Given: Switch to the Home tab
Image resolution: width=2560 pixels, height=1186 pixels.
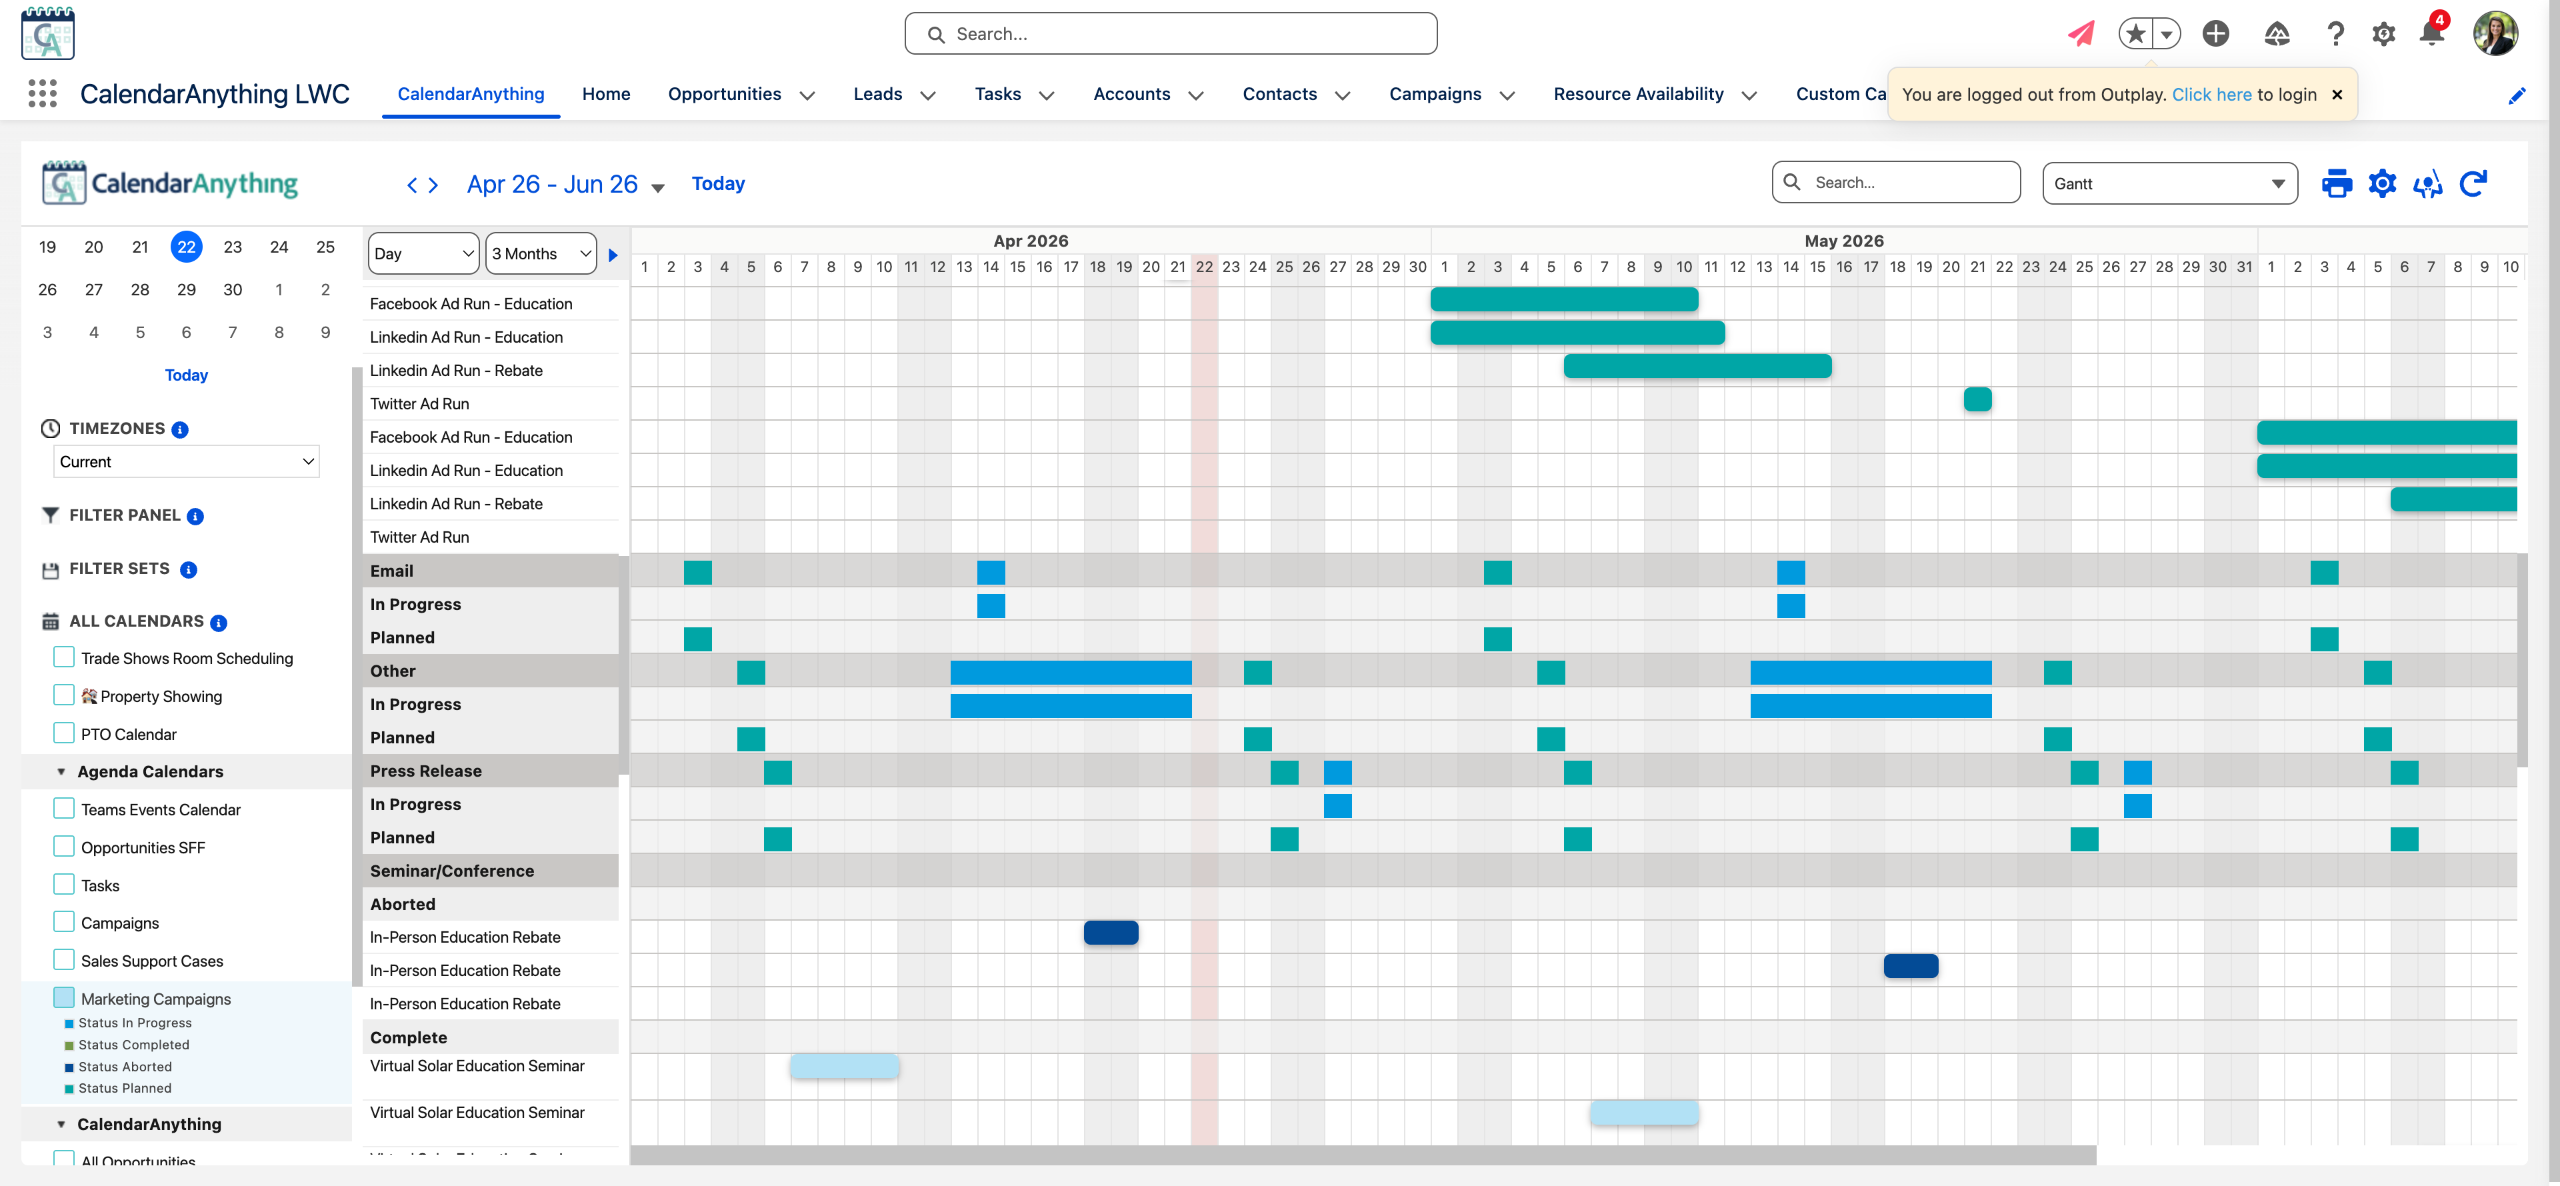Looking at the screenshot, I should click(x=606, y=94).
